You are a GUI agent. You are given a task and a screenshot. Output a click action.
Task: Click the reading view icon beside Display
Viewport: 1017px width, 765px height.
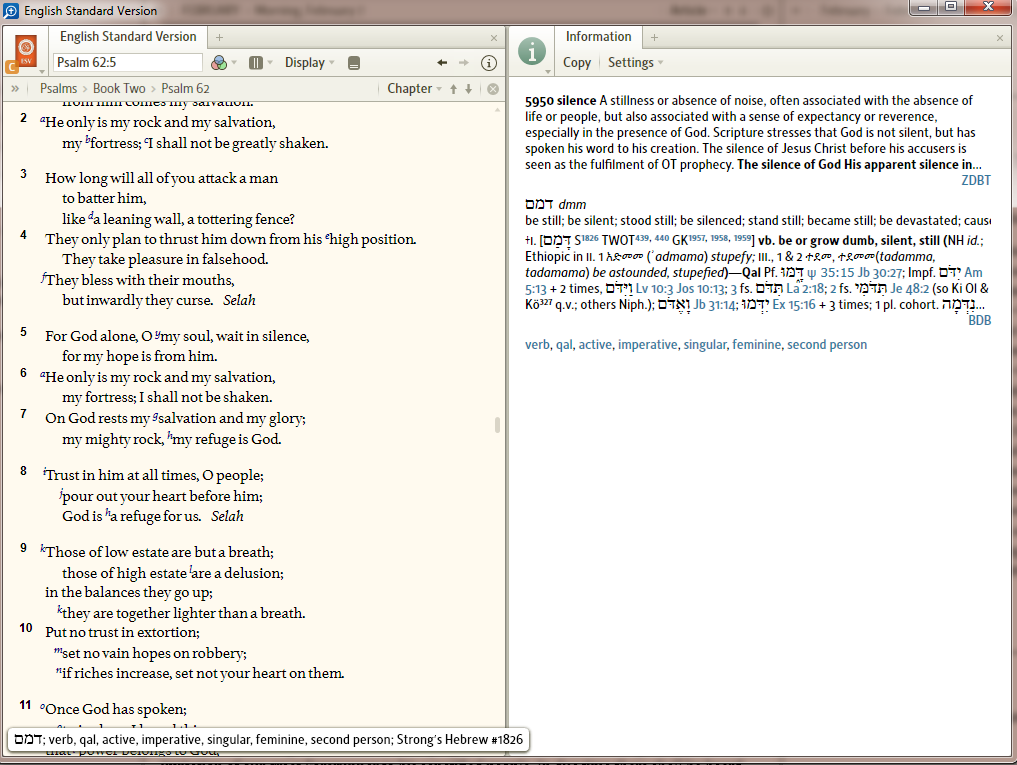[x=353, y=63]
